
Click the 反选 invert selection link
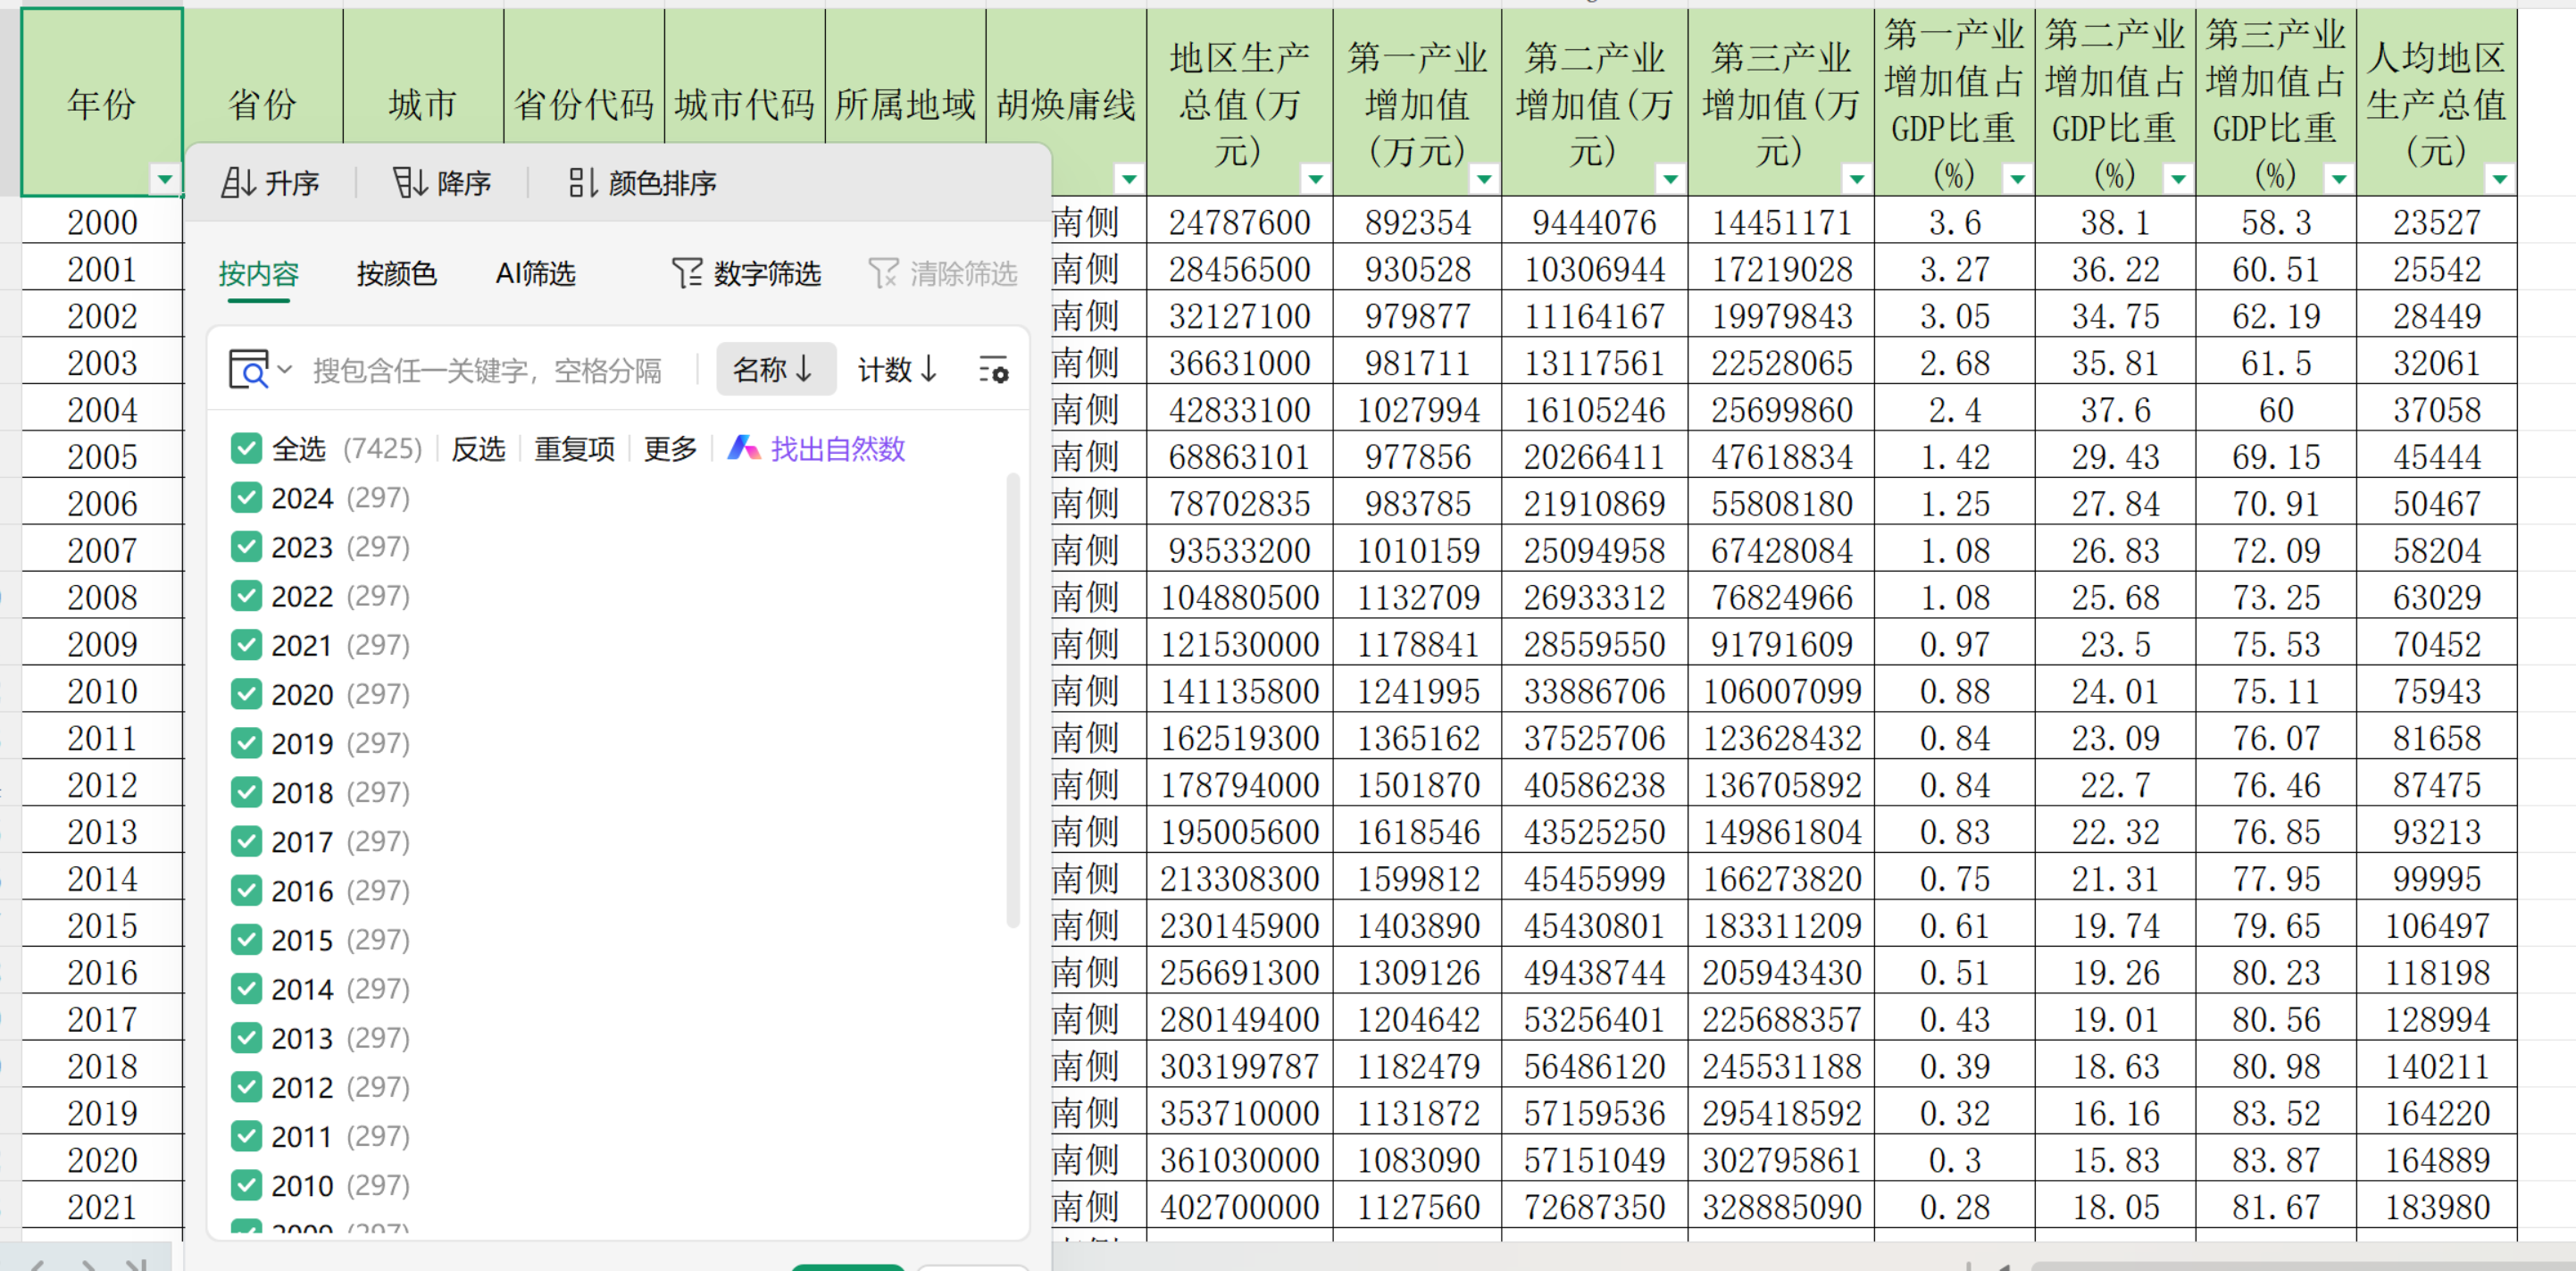[478, 449]
